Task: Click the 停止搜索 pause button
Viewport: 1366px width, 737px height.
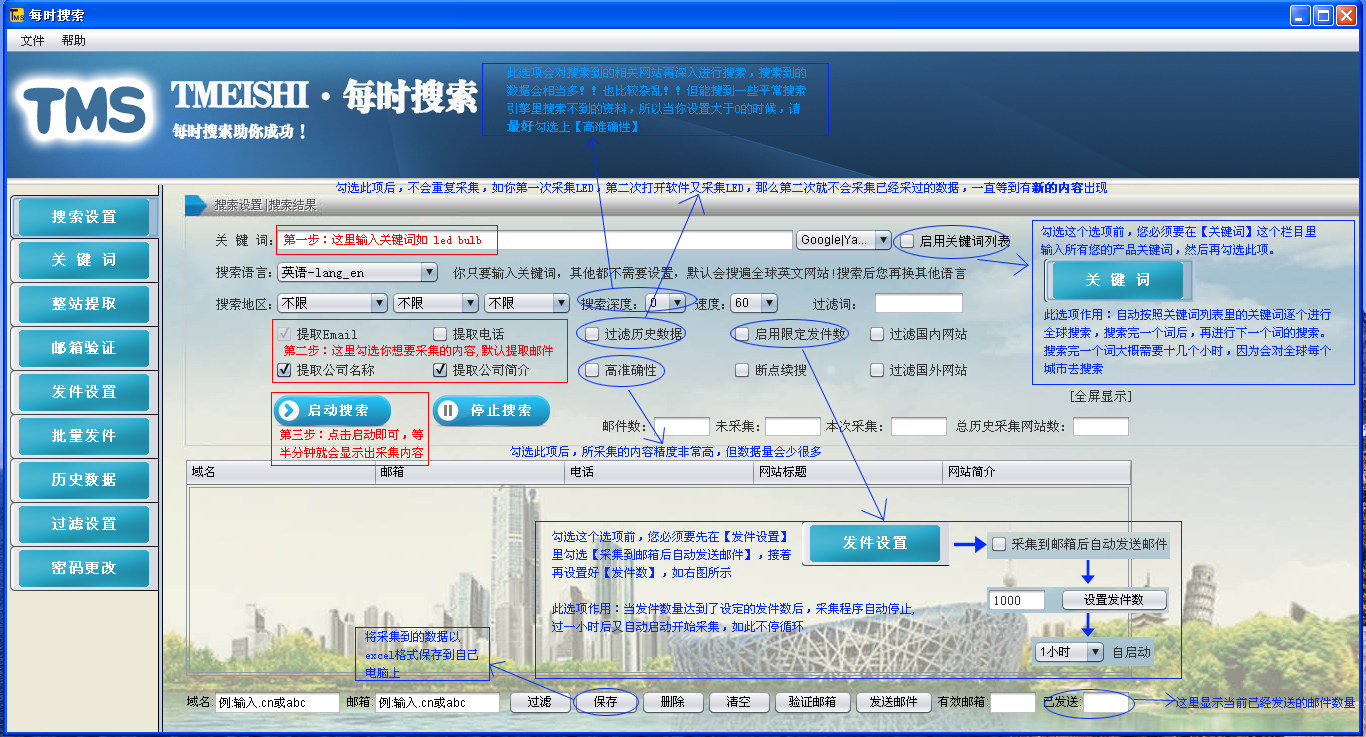Action: [x=491, y=411]
